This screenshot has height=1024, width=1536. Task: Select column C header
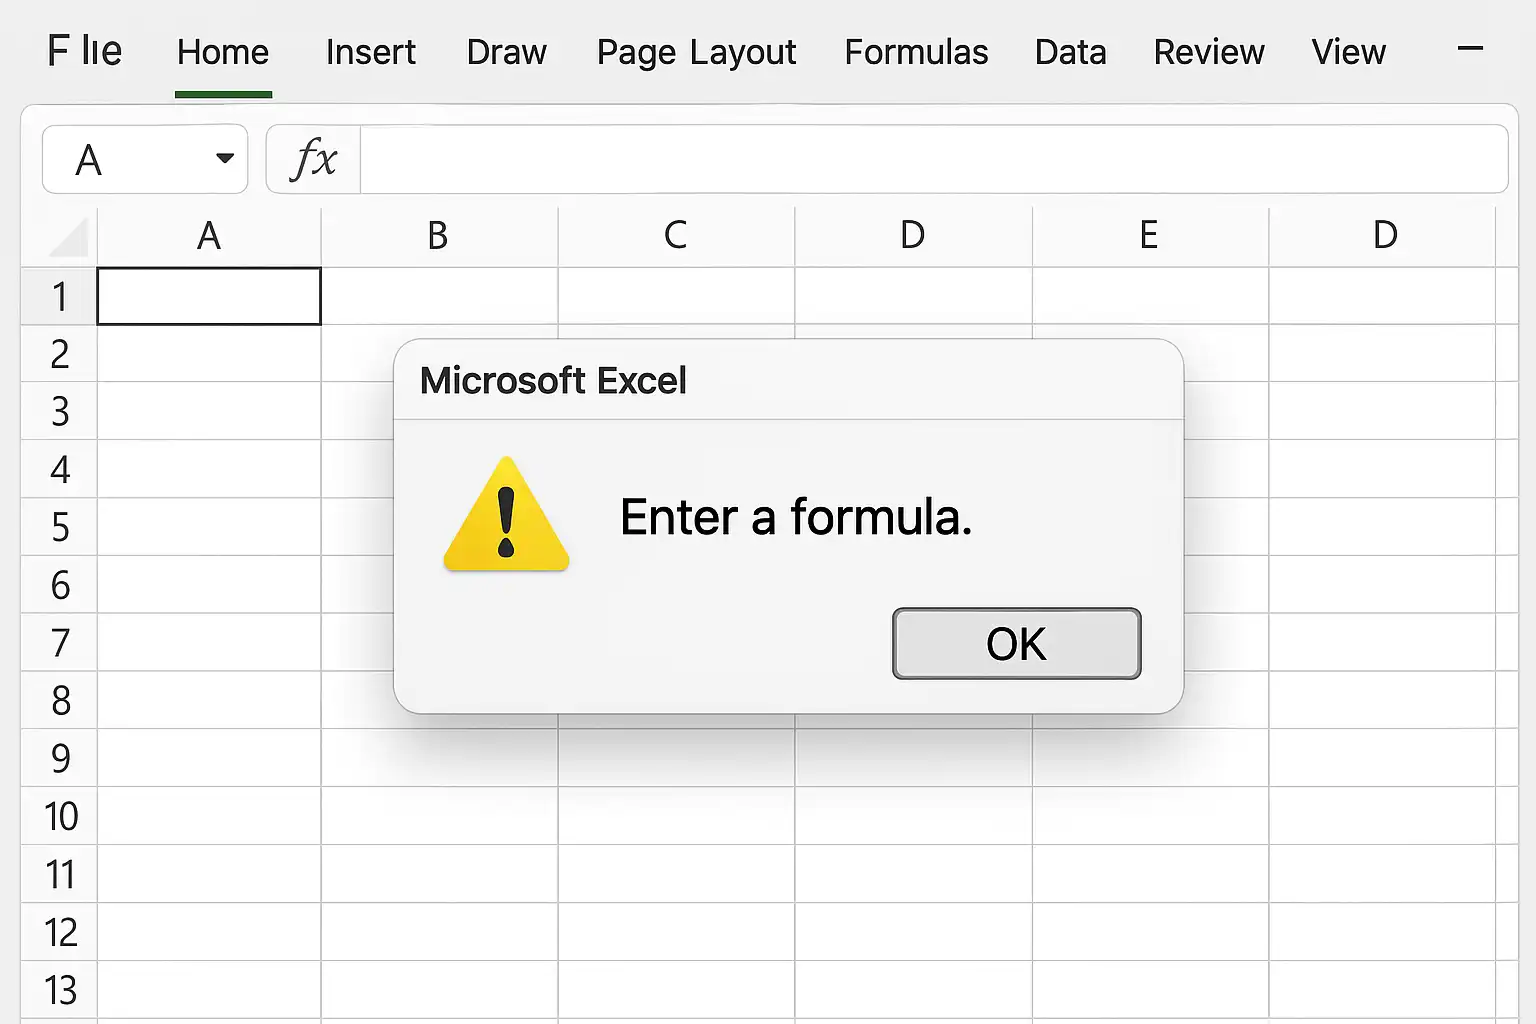[x=676, y=236]
